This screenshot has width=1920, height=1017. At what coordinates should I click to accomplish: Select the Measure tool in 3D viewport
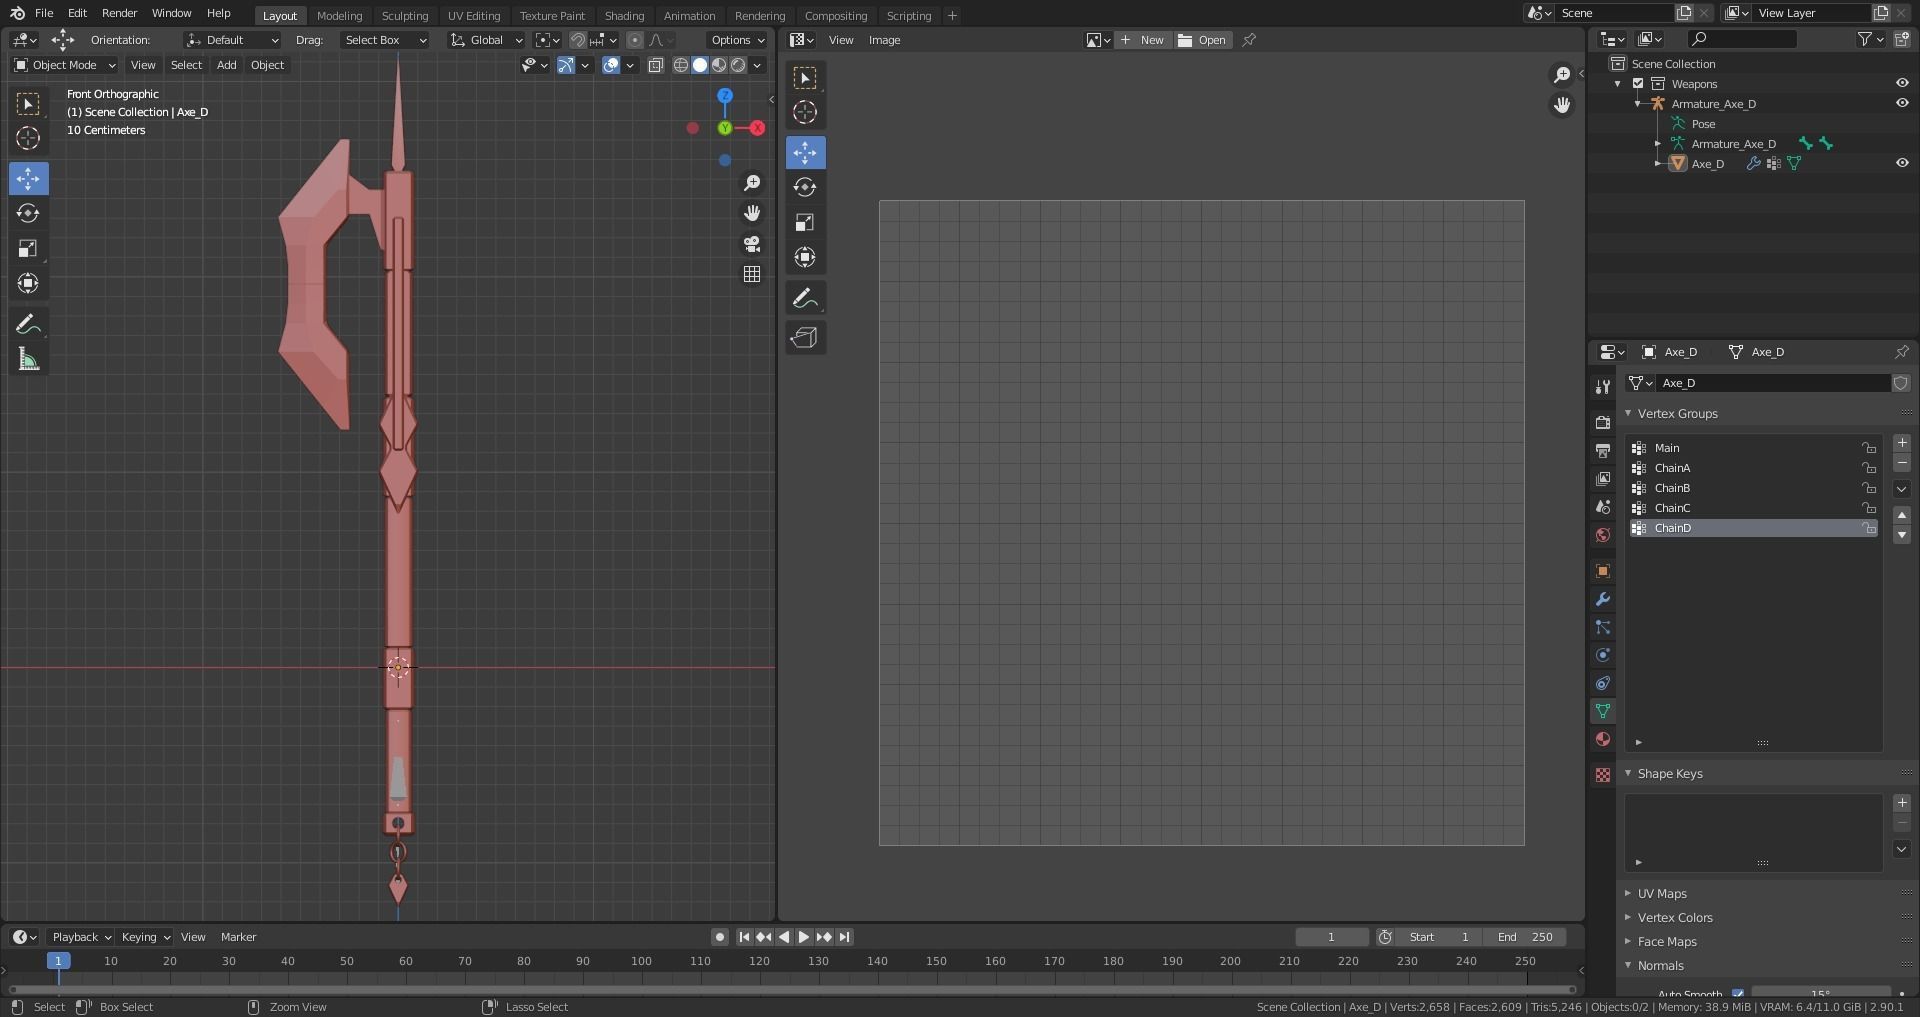point(28,359)
